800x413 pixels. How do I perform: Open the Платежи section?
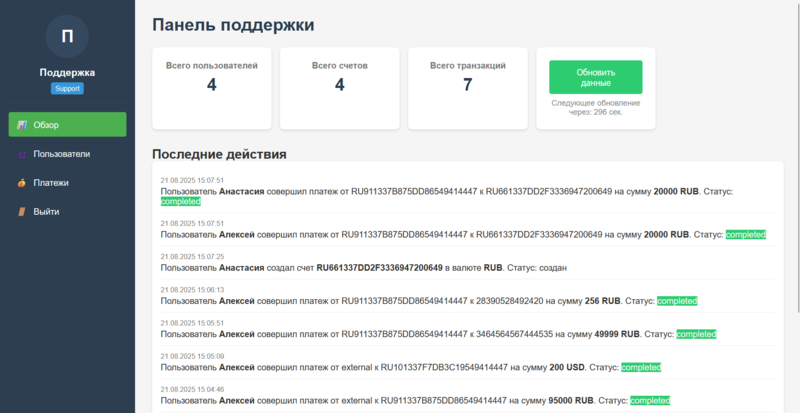(x=67, y=183)
